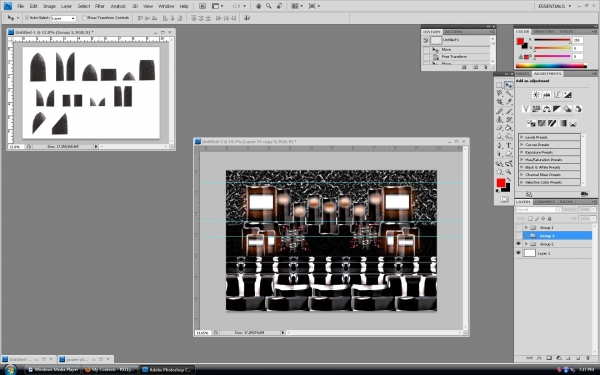Open the Auto-Select Layer dropdown
The image size is (600, 375).
(x=64, y=18)
